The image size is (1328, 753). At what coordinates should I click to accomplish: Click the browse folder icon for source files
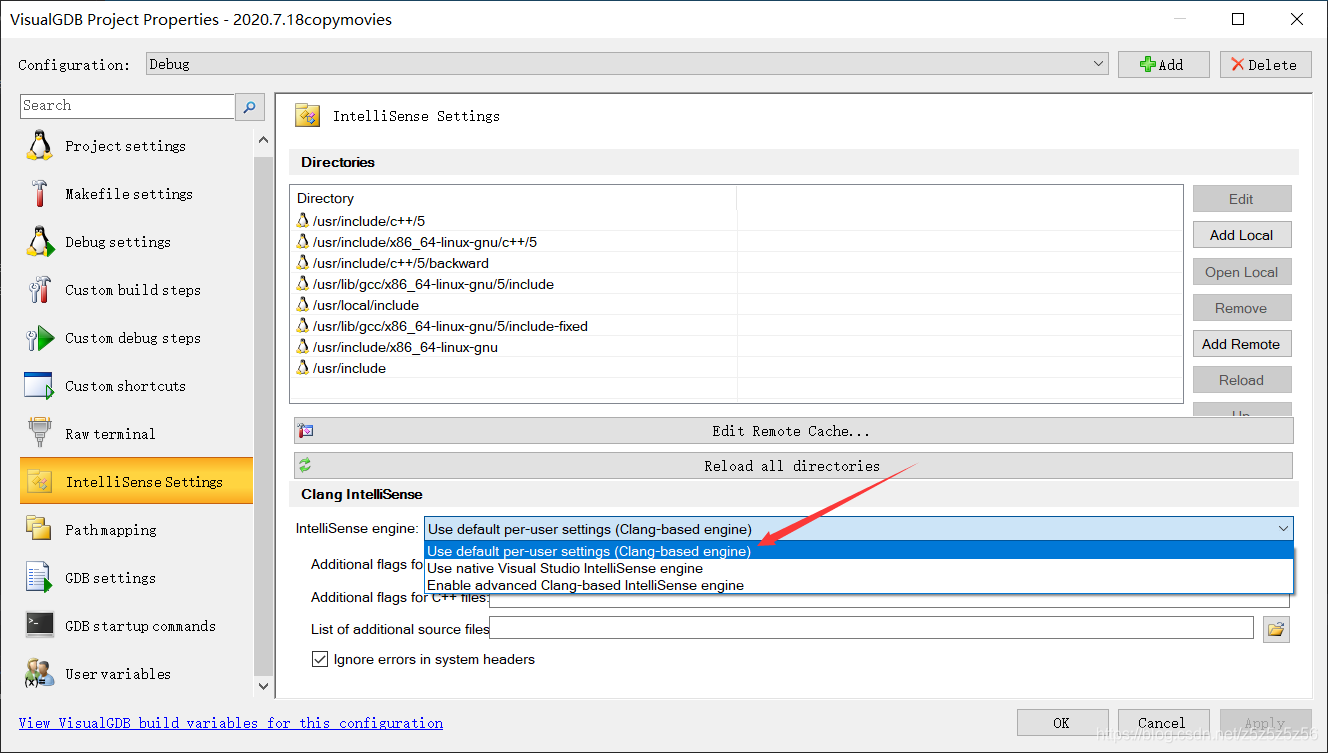click(x=1275, y=629)
